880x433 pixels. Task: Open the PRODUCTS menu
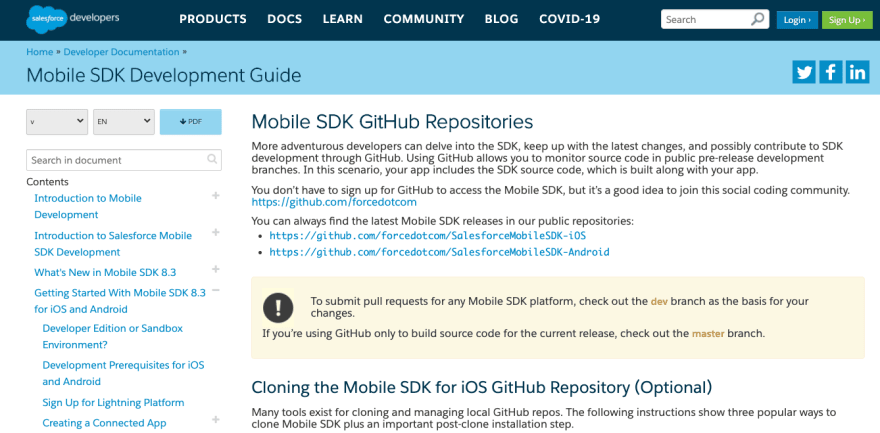point(213,19)
